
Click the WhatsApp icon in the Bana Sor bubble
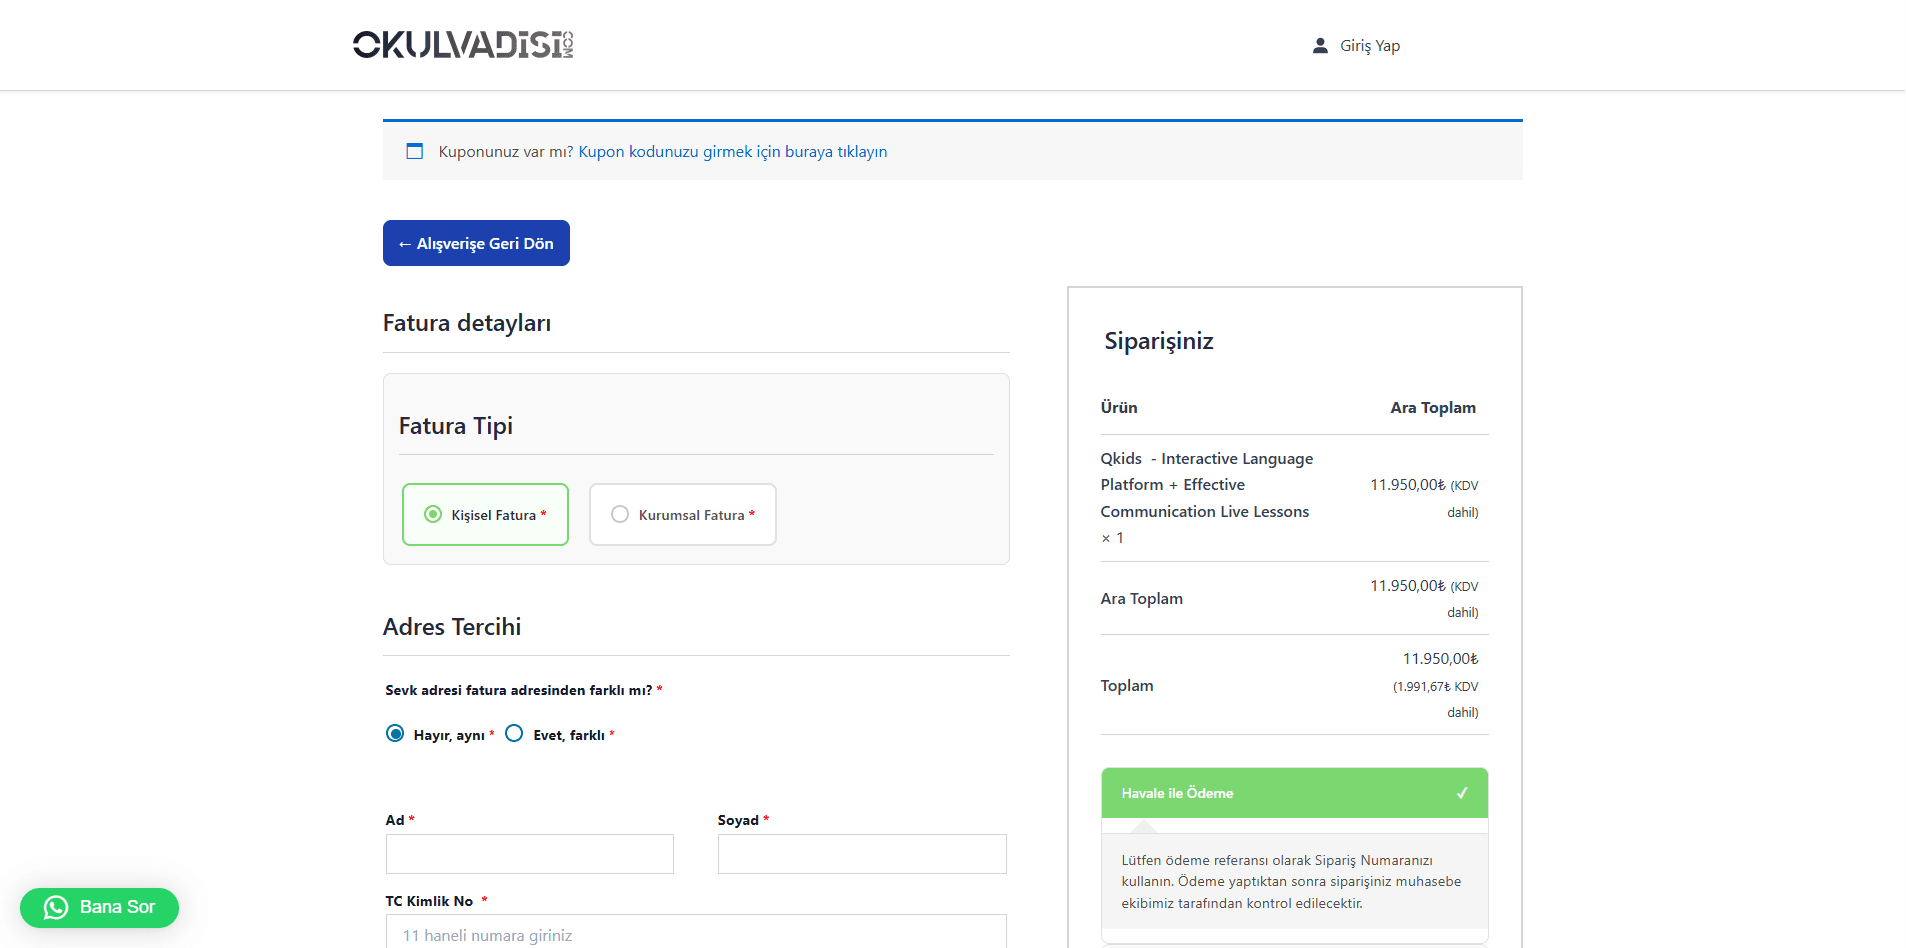pos(57,907)
